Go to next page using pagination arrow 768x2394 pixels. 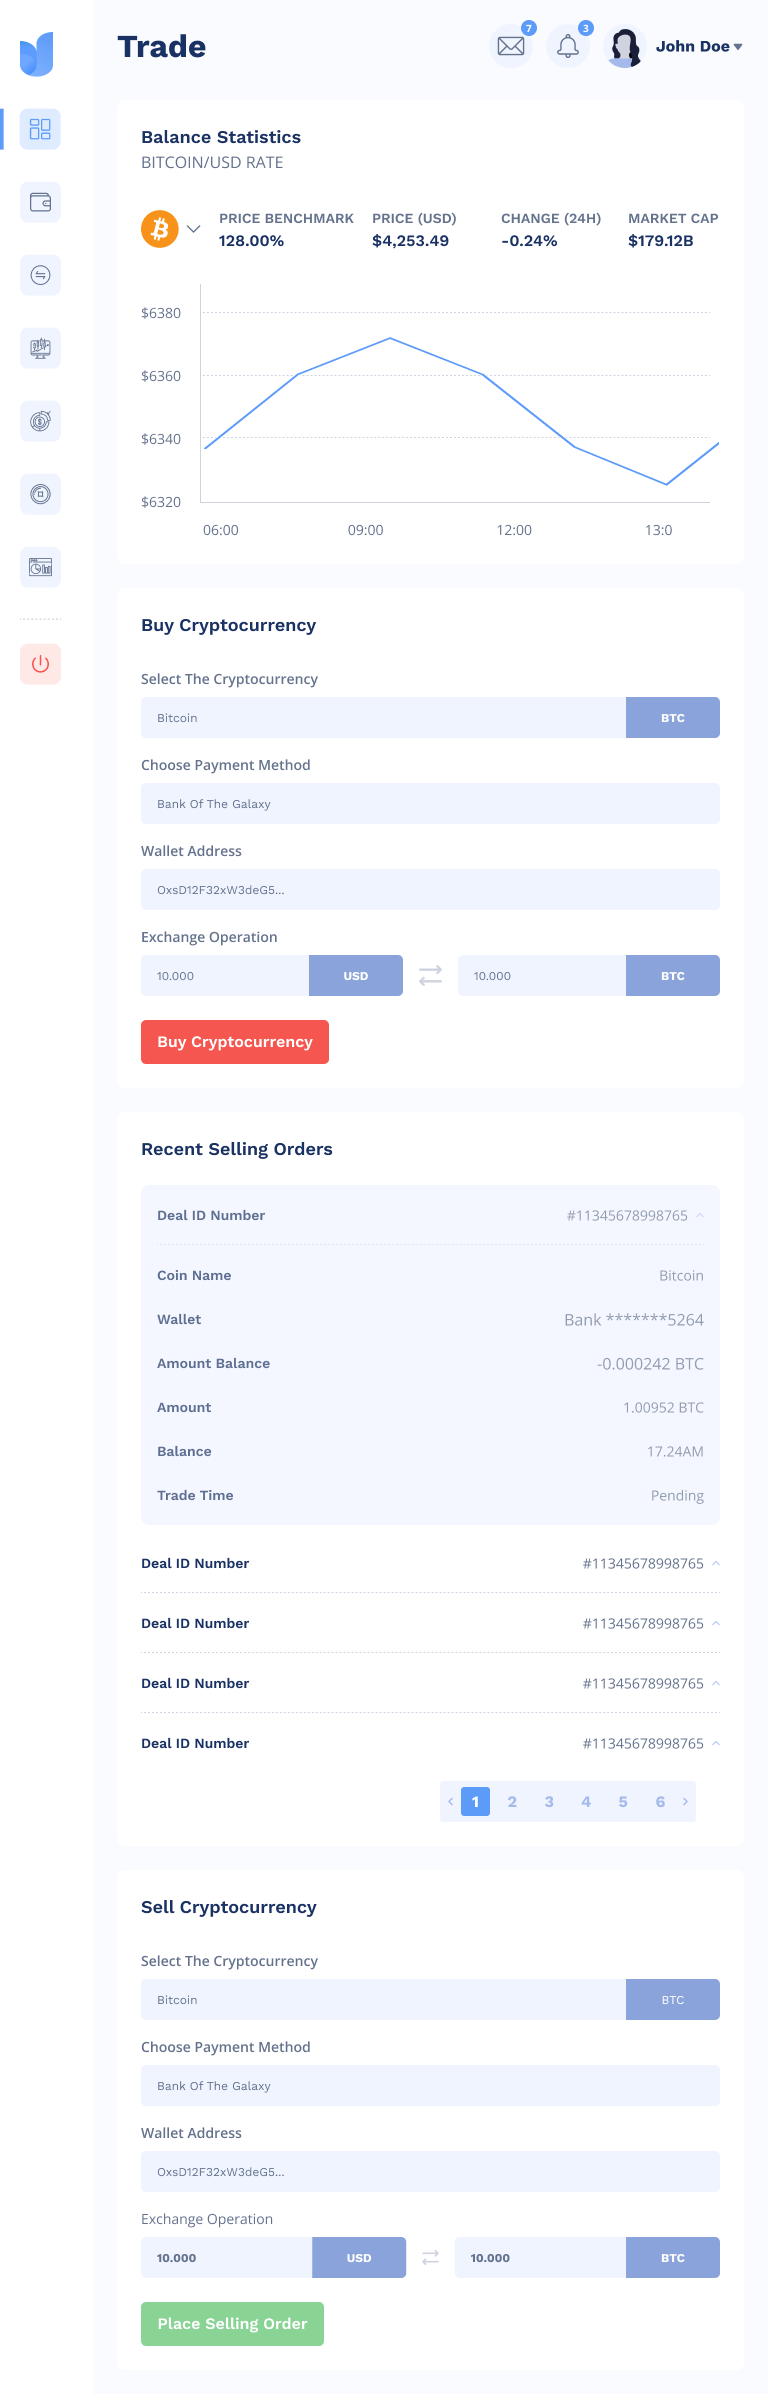coord(685,1802)
